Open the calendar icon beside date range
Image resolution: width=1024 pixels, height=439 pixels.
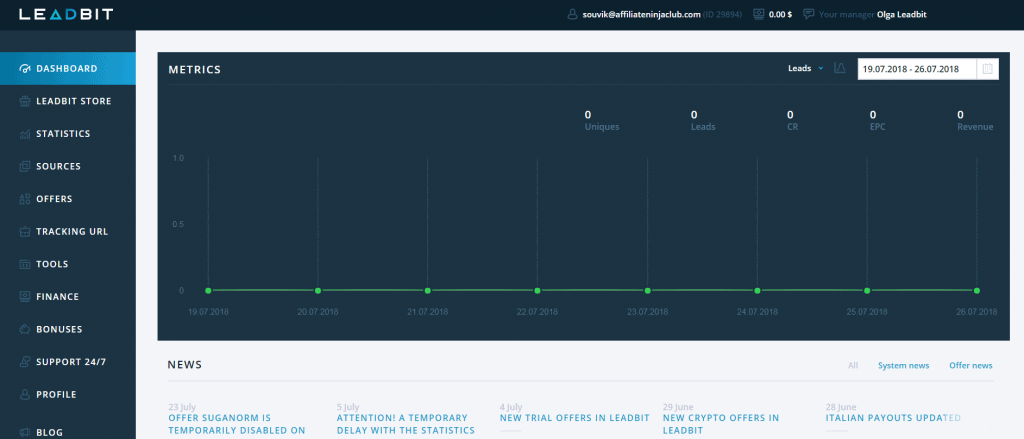point(987,69)
